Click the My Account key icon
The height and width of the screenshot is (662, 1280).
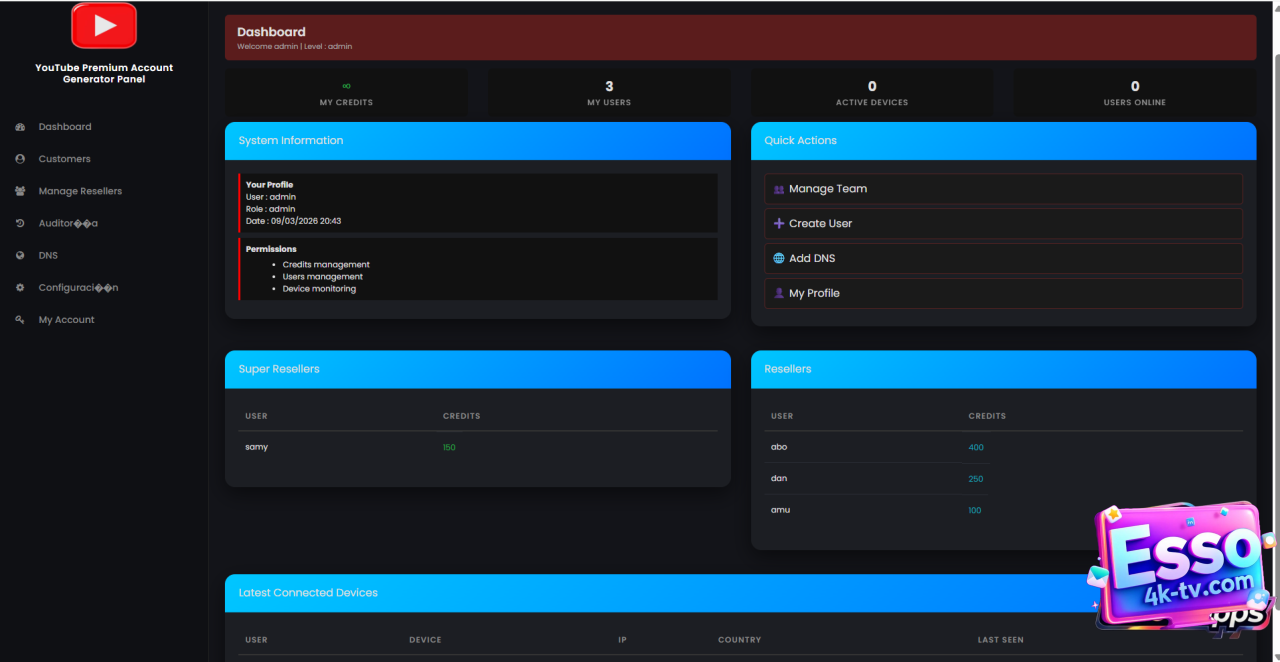coord(20,320)
